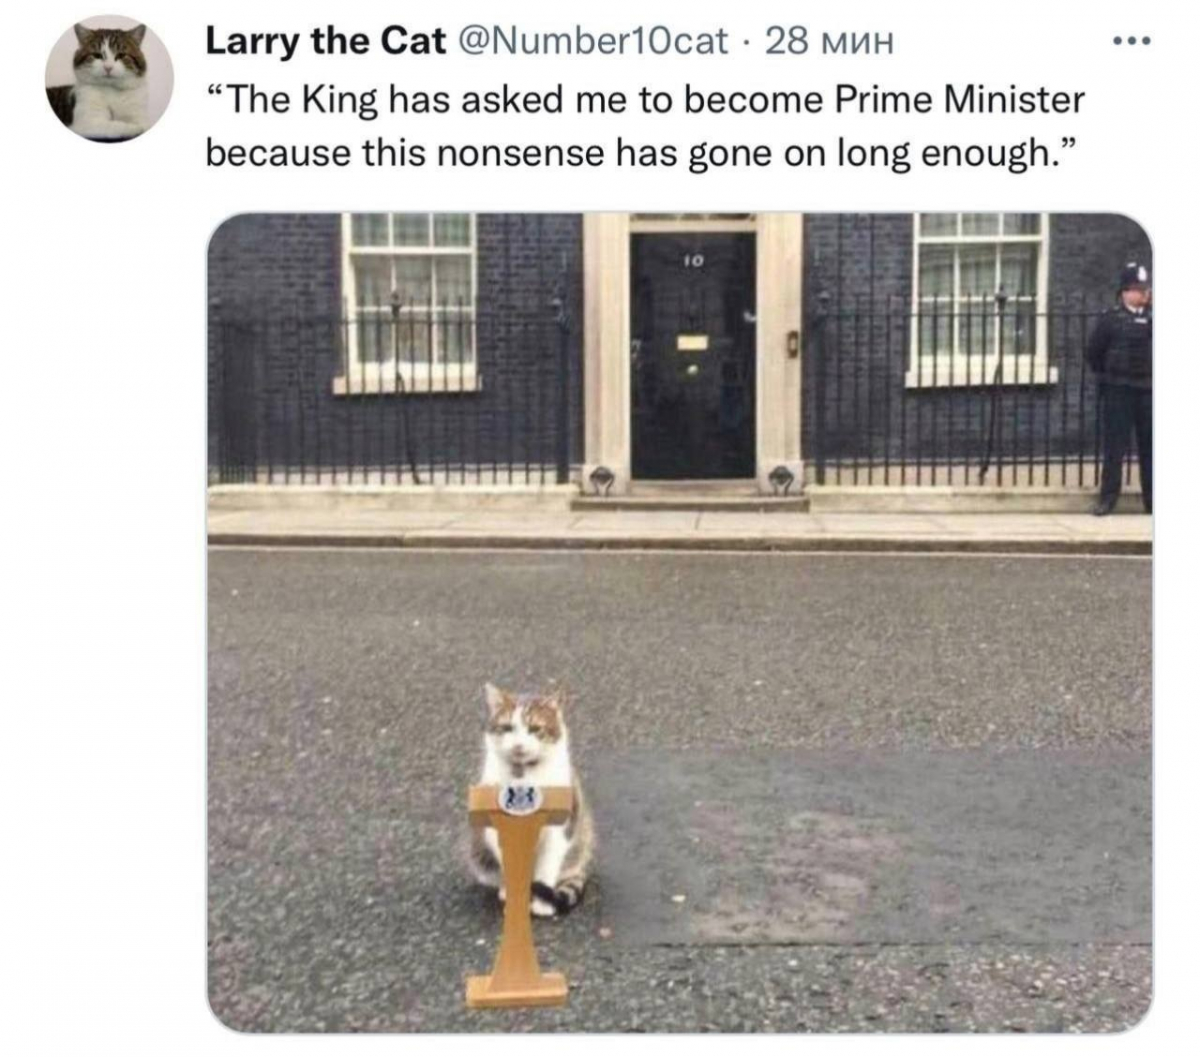Click the police officer's helmet
The height and width of the screenshot is (1057, 1200).
[1135, 275]
